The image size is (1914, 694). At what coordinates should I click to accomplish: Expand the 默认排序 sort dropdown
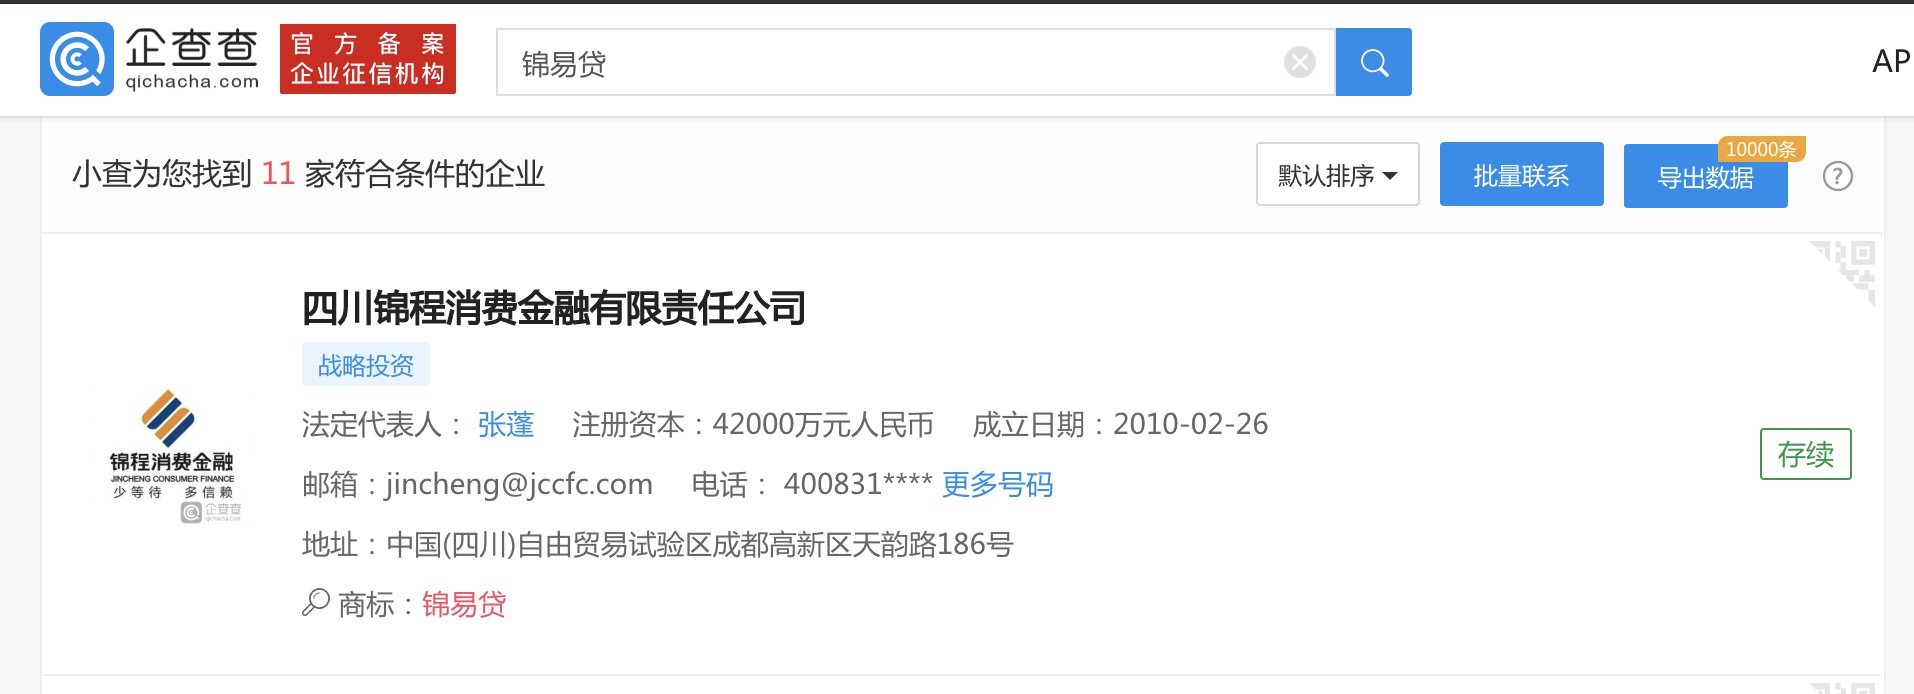tap(1337, 175)
